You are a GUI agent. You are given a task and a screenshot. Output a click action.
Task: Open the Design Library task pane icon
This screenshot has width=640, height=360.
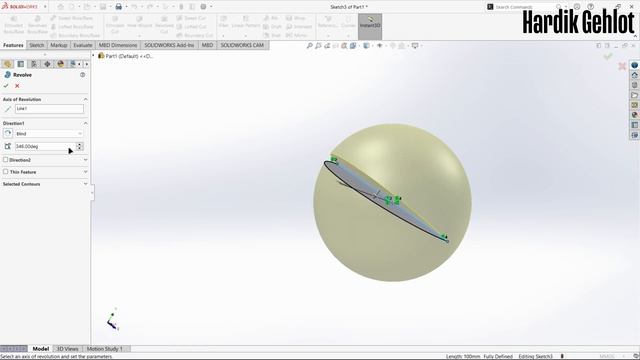point(634,85)
